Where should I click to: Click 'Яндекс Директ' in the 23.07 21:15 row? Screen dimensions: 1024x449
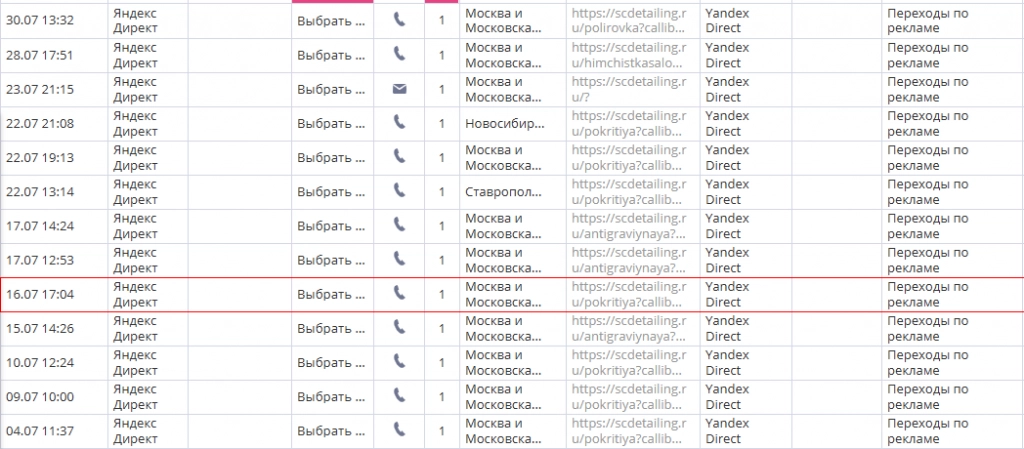(135, 89)
